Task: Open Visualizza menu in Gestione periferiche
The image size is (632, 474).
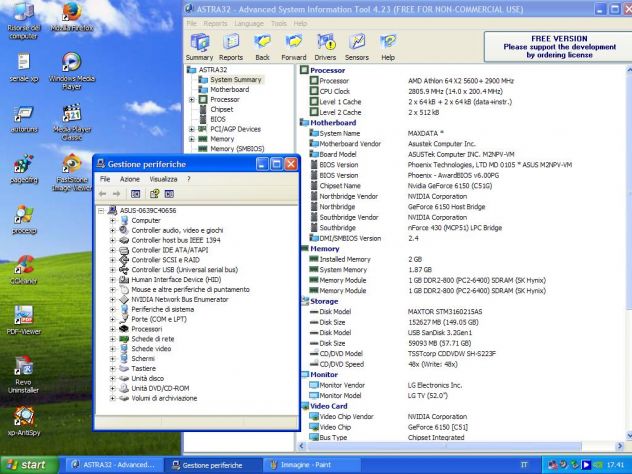Action: (163, 179)
